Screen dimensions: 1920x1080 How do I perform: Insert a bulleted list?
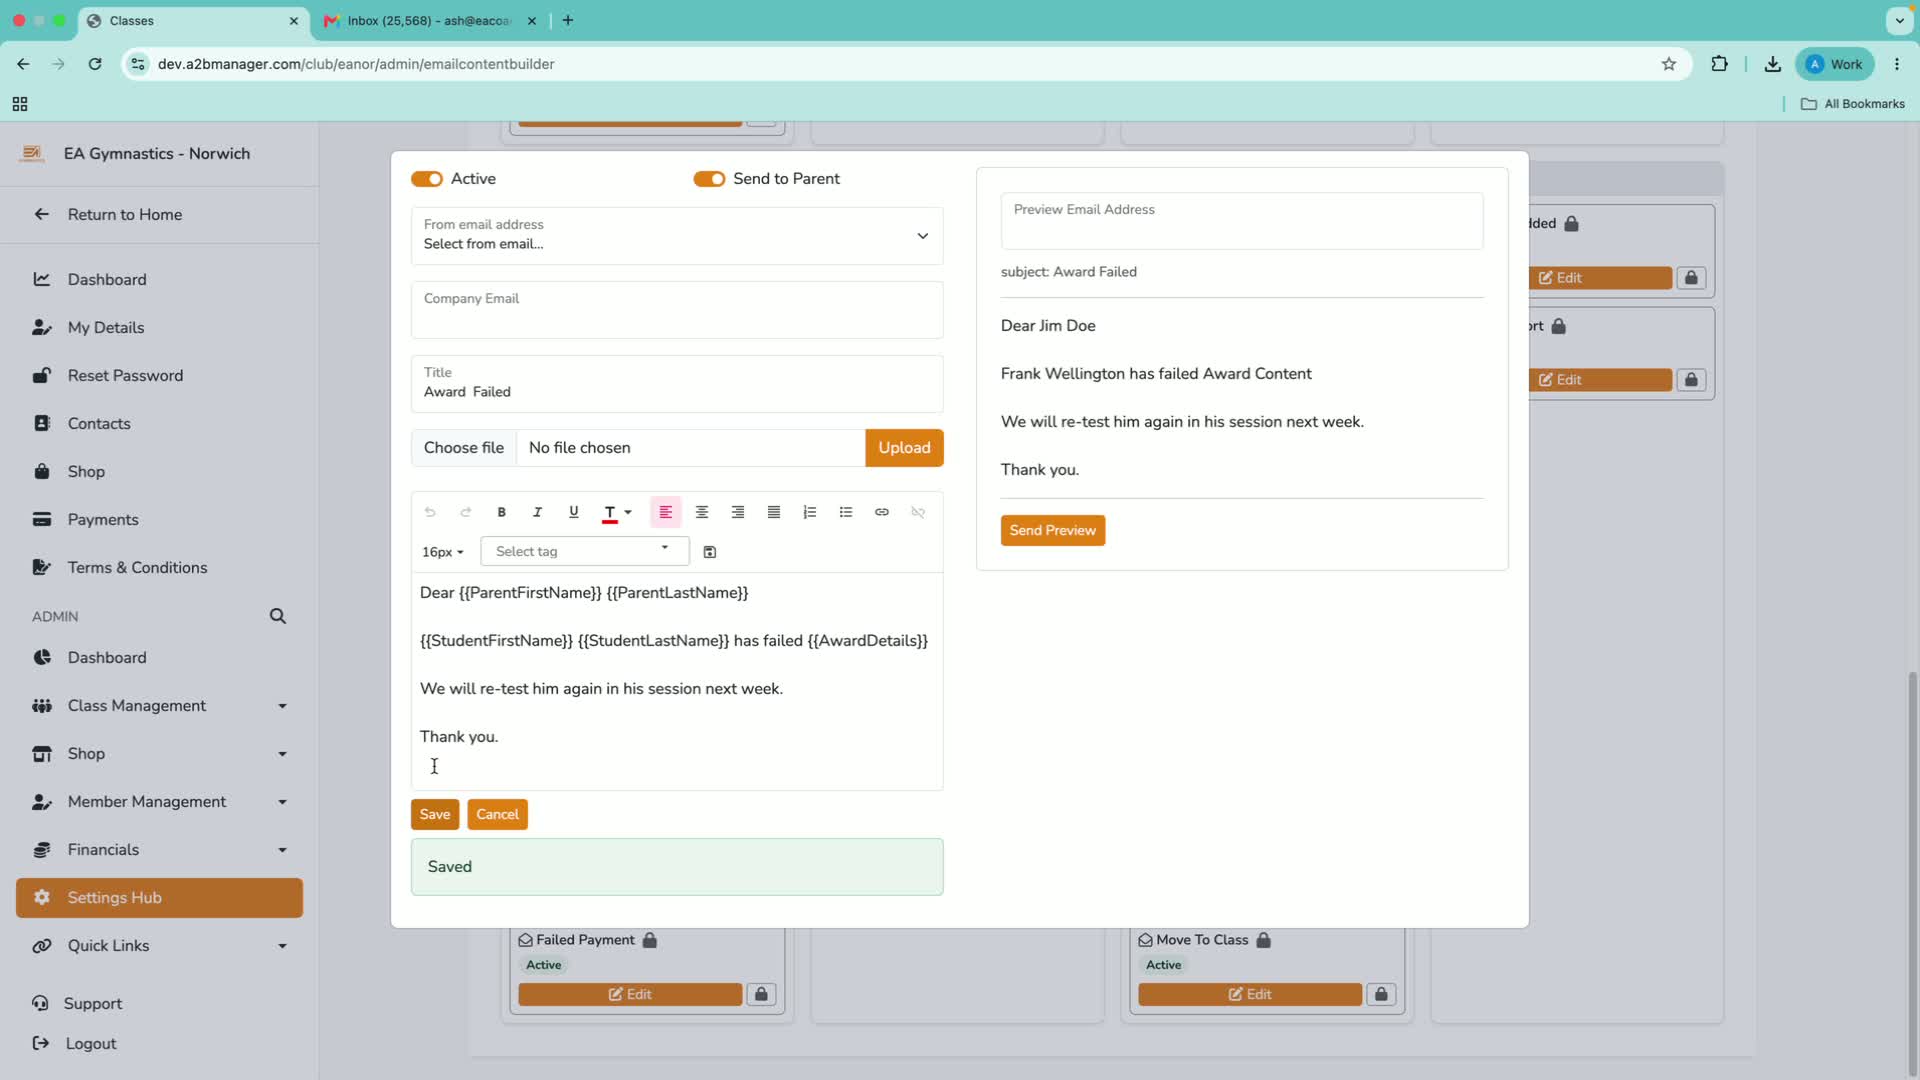coord(845,512)
